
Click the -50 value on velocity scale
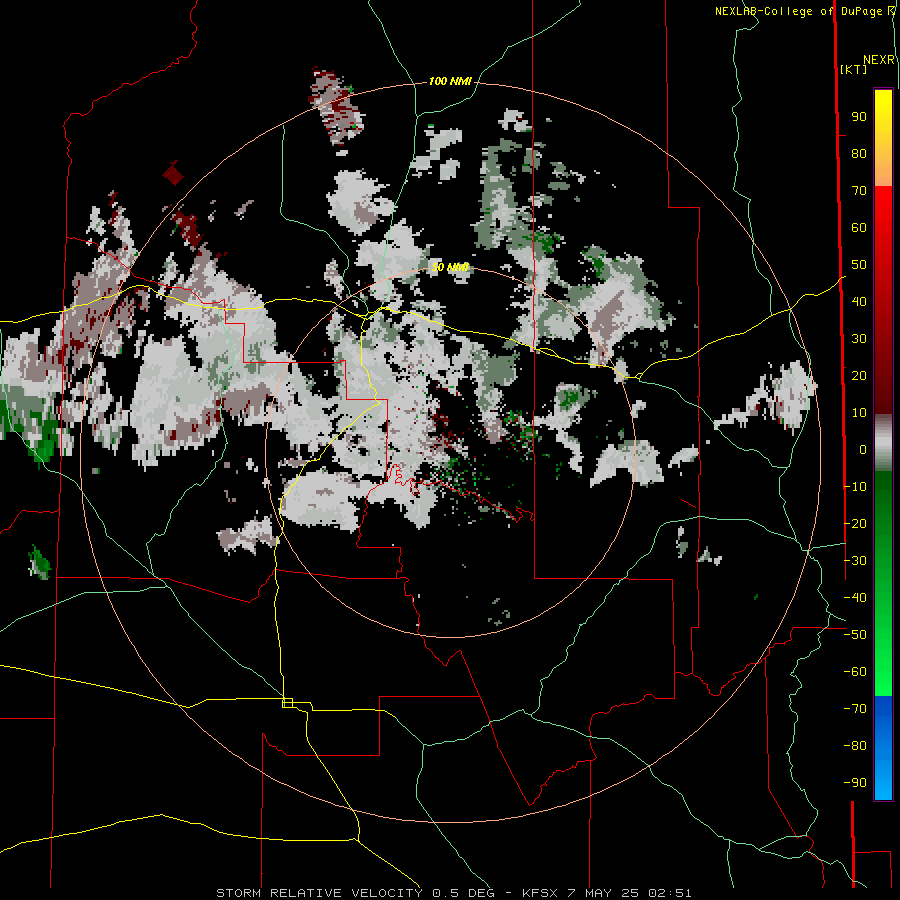(855, 635)
